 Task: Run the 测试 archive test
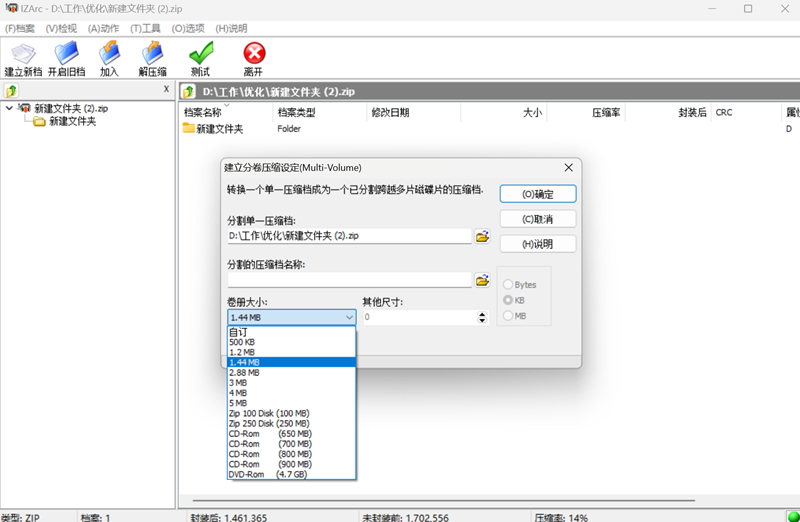201,60
